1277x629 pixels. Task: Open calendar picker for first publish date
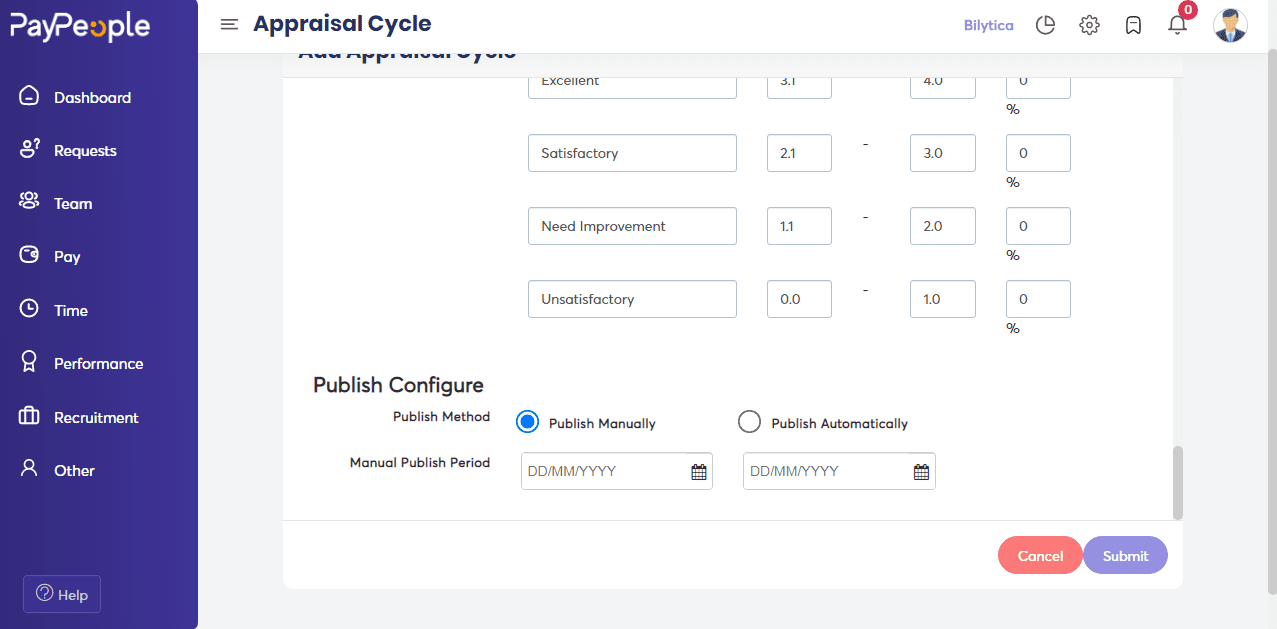point(699,472)
